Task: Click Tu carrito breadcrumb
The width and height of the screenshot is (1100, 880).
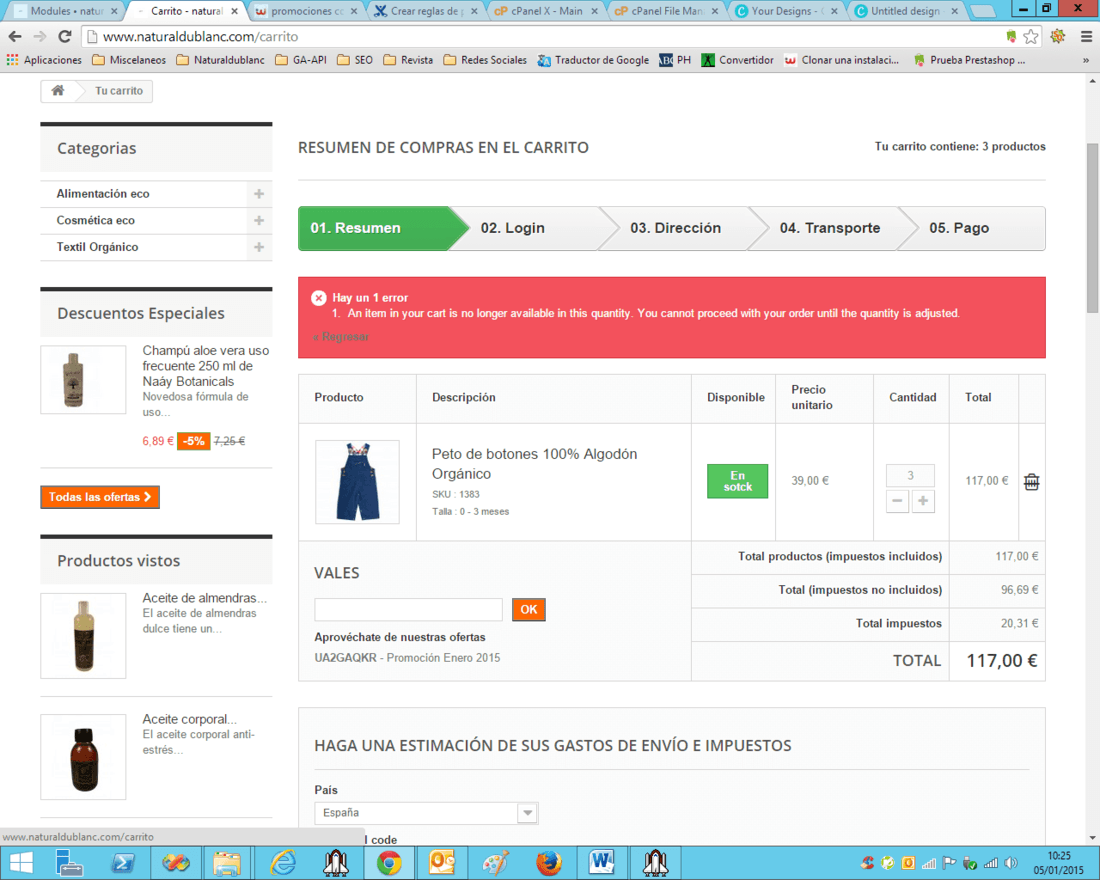Action: pyautogui.click(x=119, y=91)
